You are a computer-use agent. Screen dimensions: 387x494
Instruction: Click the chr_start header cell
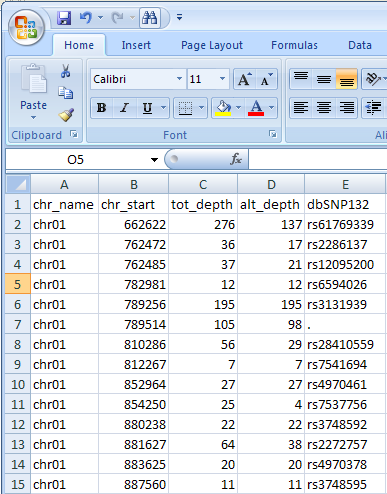pyautogui.click(x=133, y=204)
